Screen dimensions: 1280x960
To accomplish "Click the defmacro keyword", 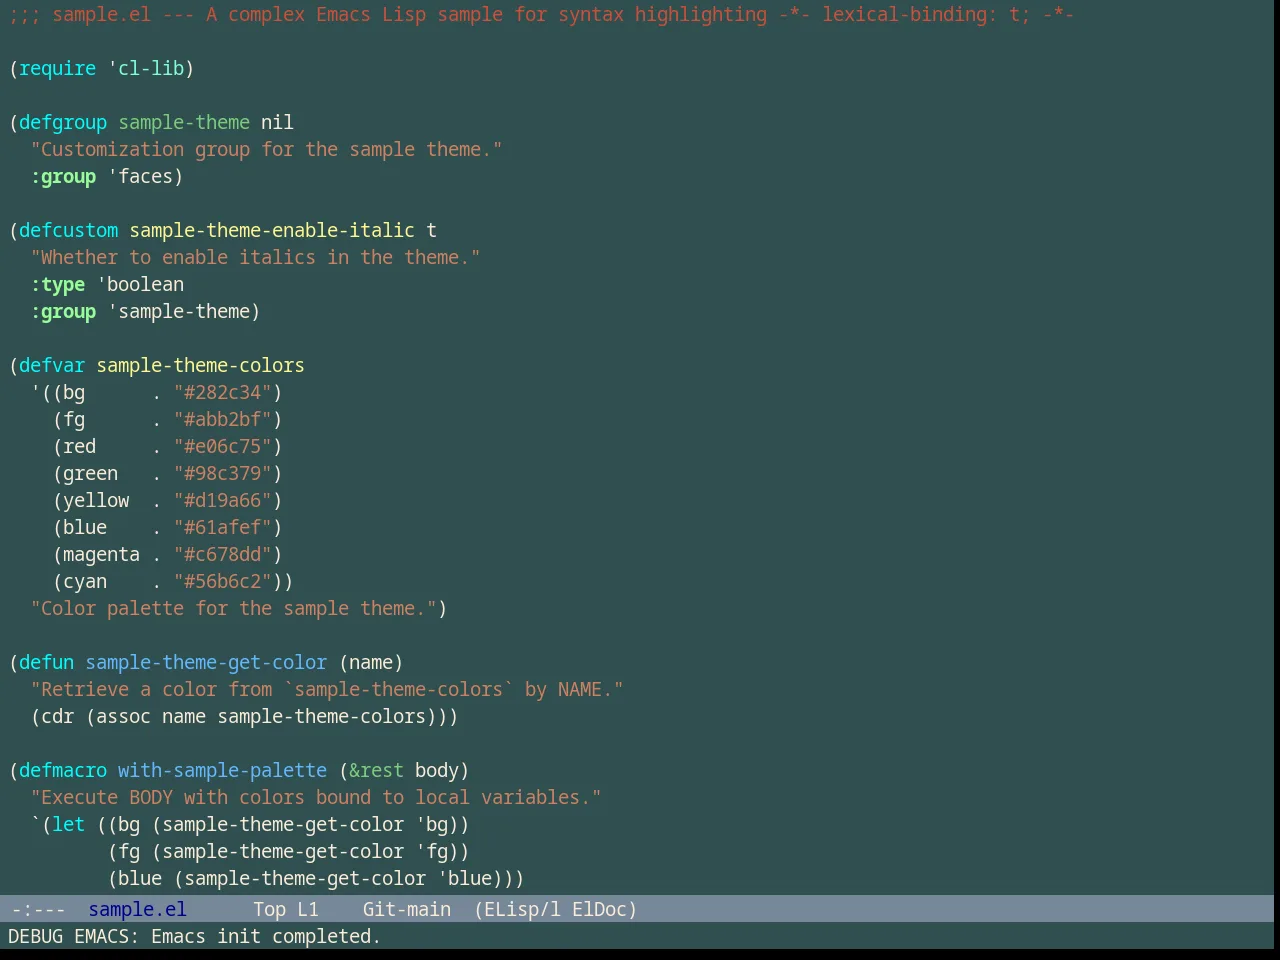I will 63,770.
